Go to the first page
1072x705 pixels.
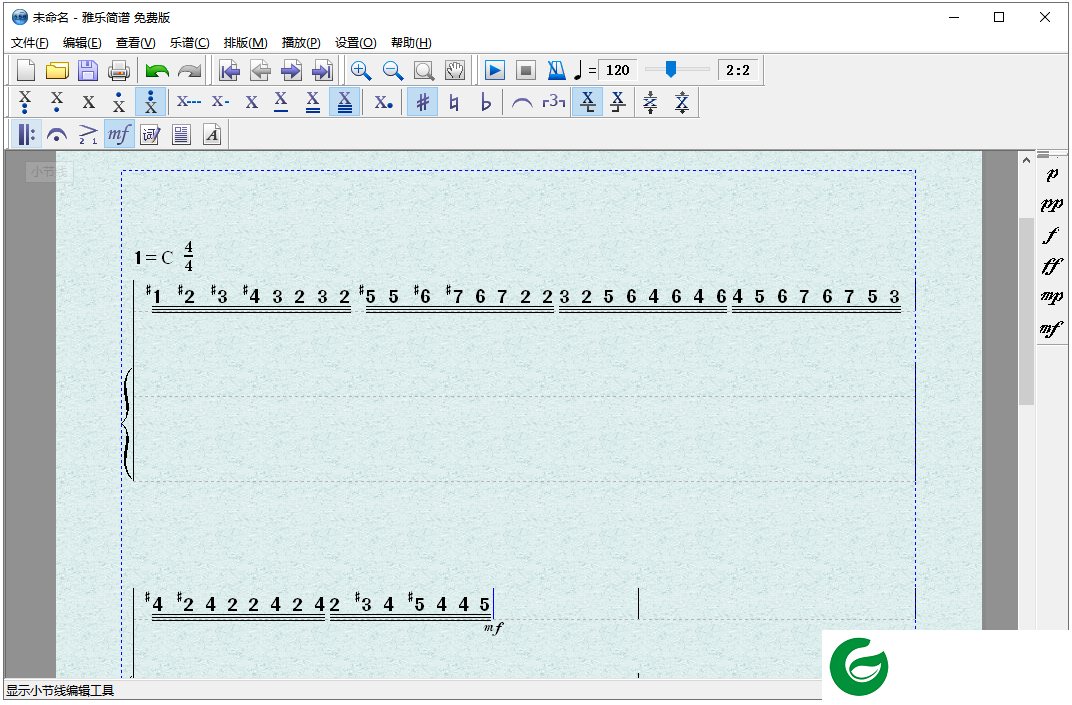click(x=229, y=70)
